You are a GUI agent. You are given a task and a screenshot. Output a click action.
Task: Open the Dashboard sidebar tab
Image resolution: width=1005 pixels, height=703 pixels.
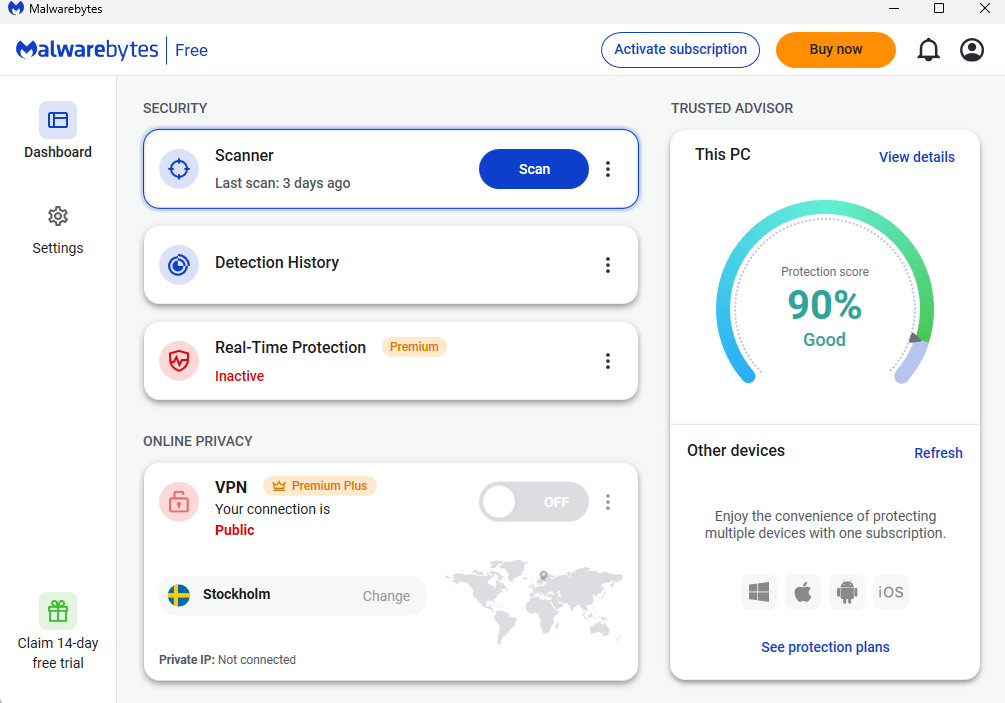coord(58,131)
